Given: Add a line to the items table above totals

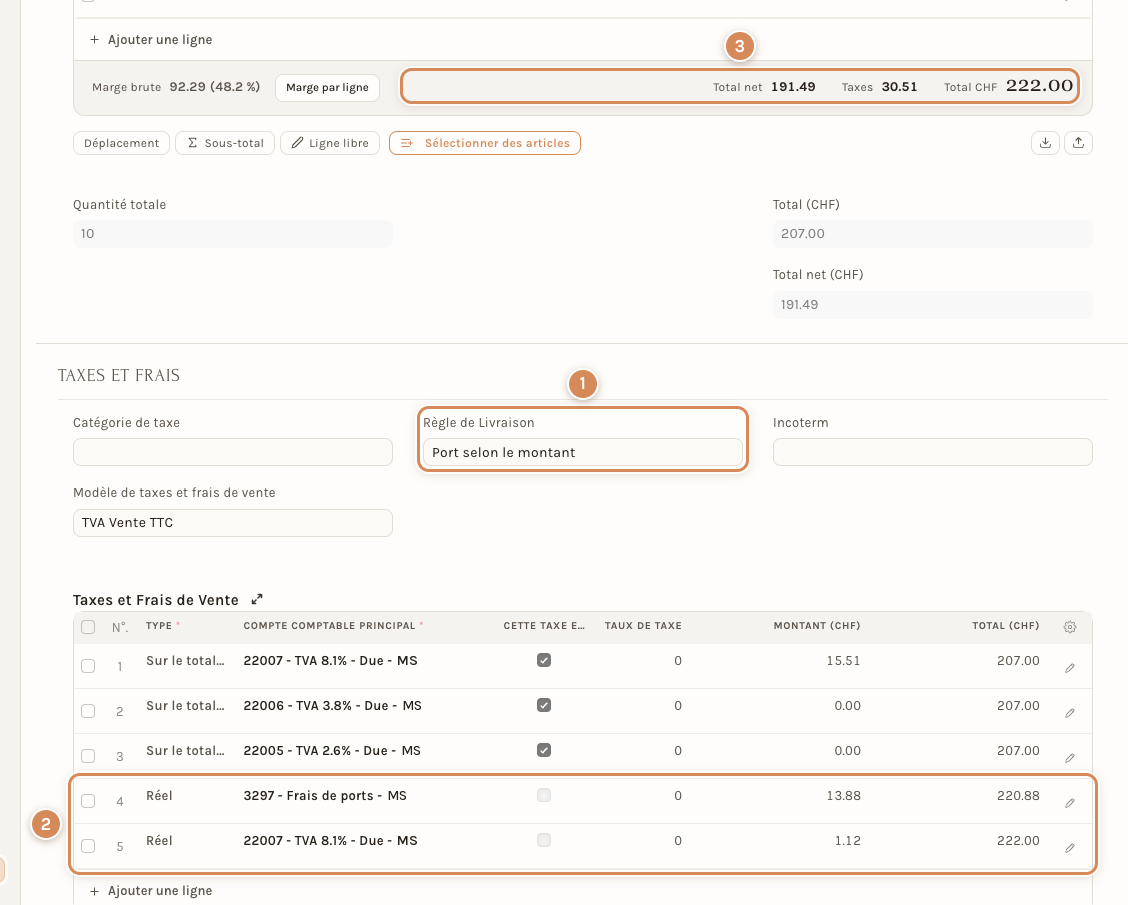Looking at the screenshot, I should pyautogui.click(x=151, y=40).
